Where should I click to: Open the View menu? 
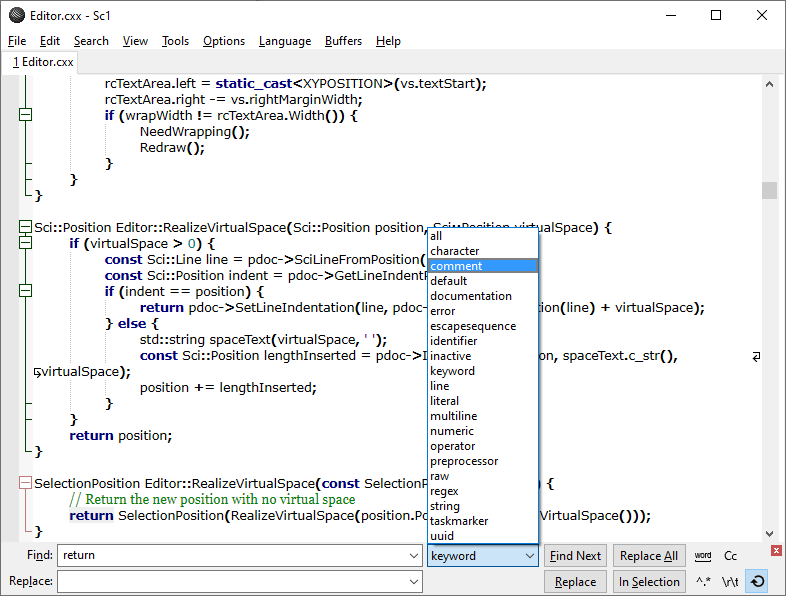[x=135, y=41]
